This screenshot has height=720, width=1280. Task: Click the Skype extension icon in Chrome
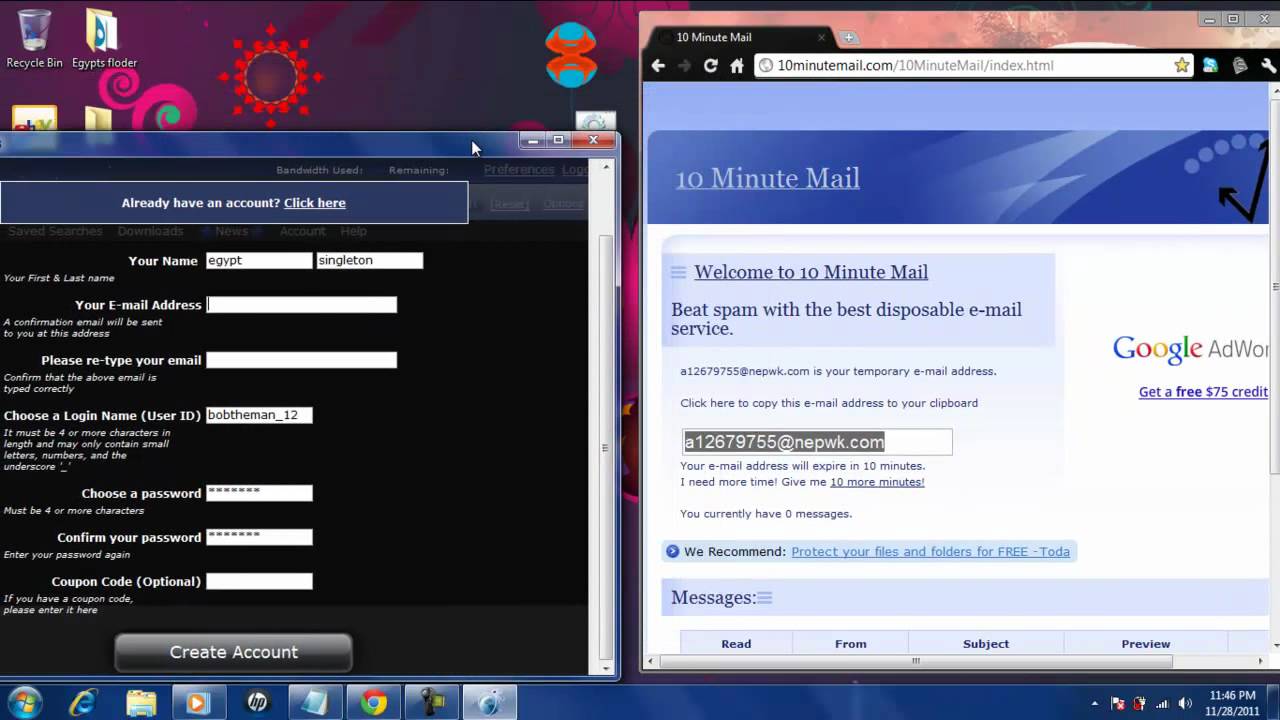(1210, 65)
